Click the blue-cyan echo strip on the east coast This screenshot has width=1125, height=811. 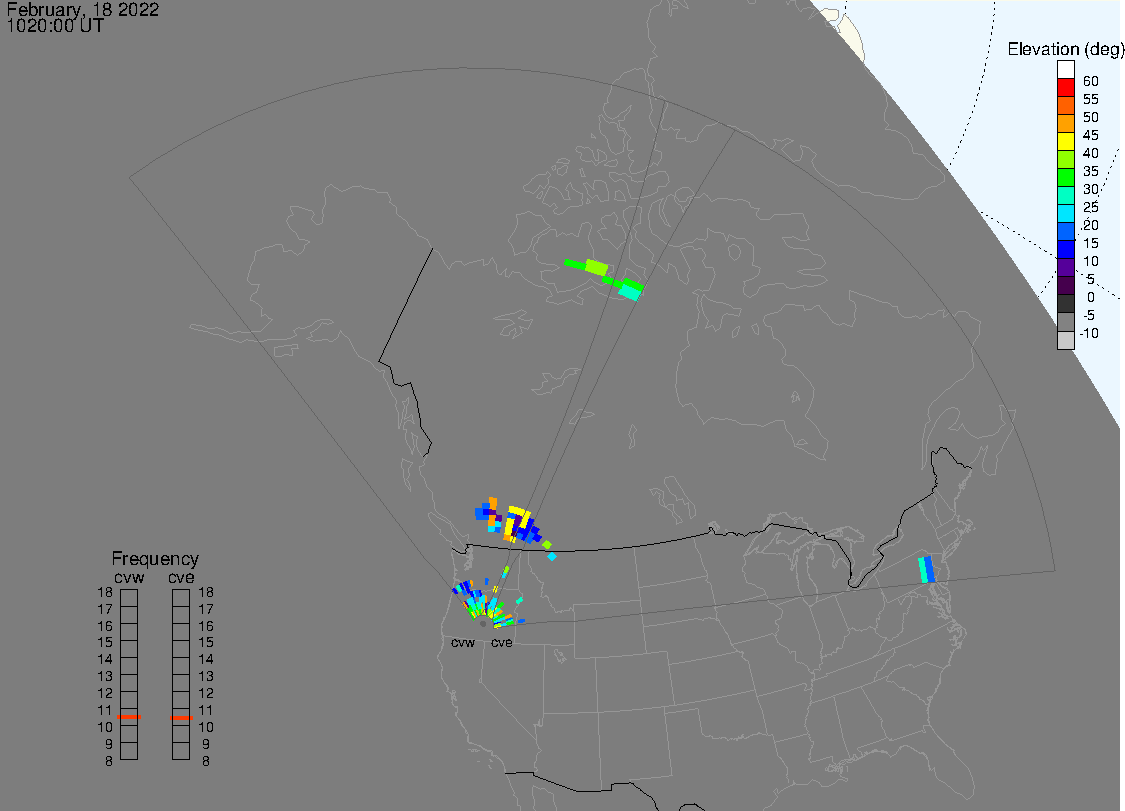click(926, 570)
